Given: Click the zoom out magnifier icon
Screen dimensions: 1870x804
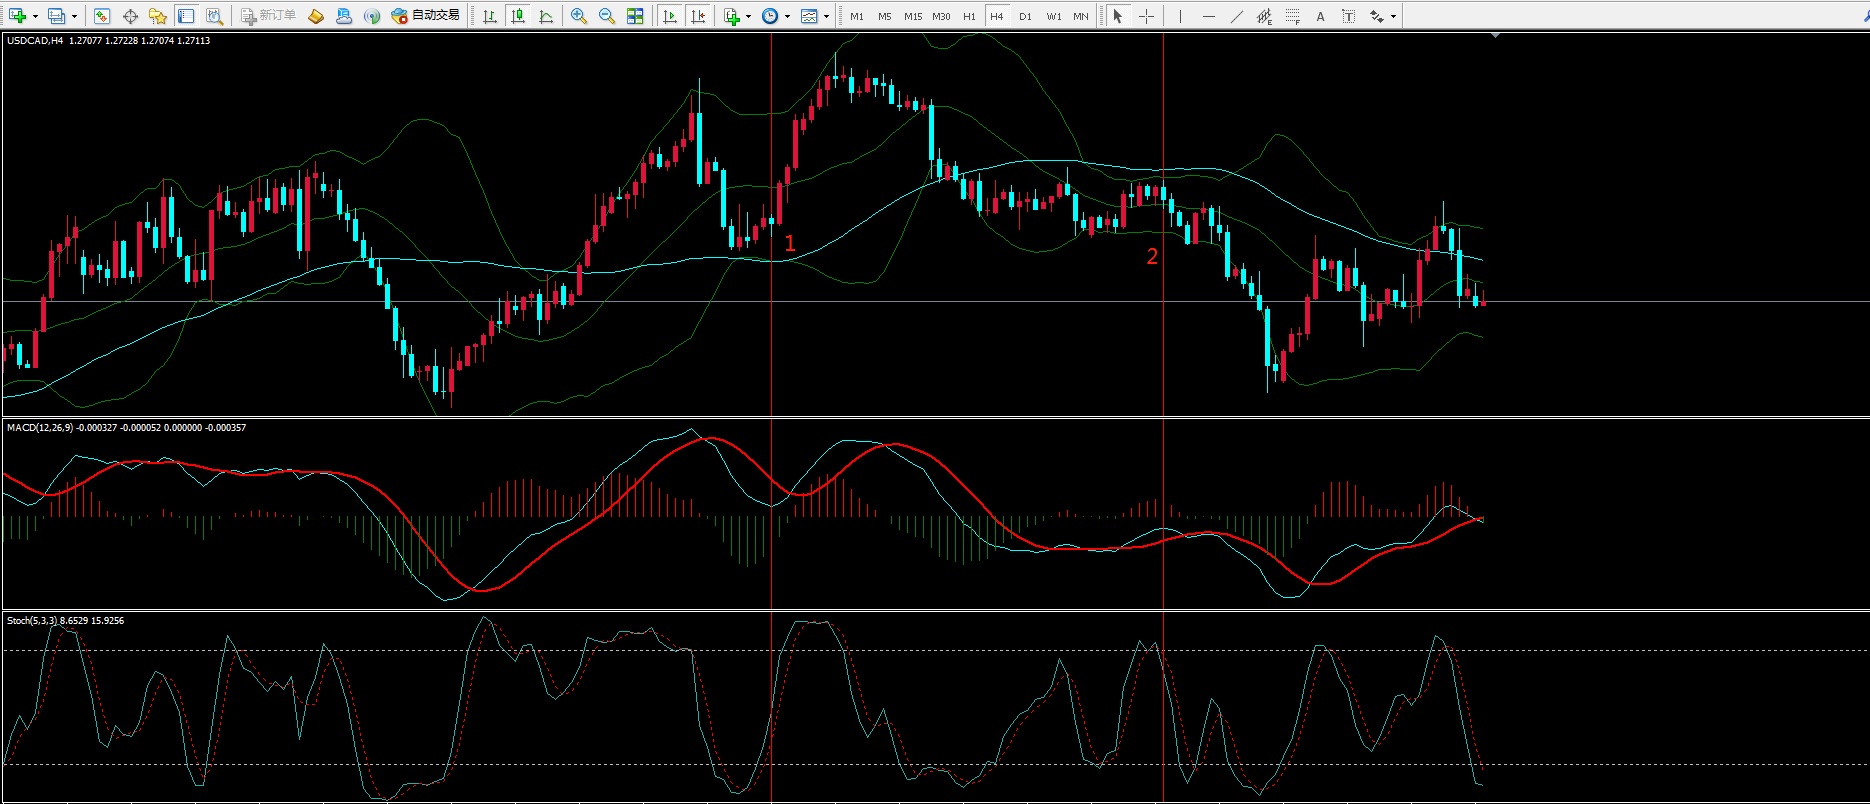Looking at the screenshot, I should [607, 16].
